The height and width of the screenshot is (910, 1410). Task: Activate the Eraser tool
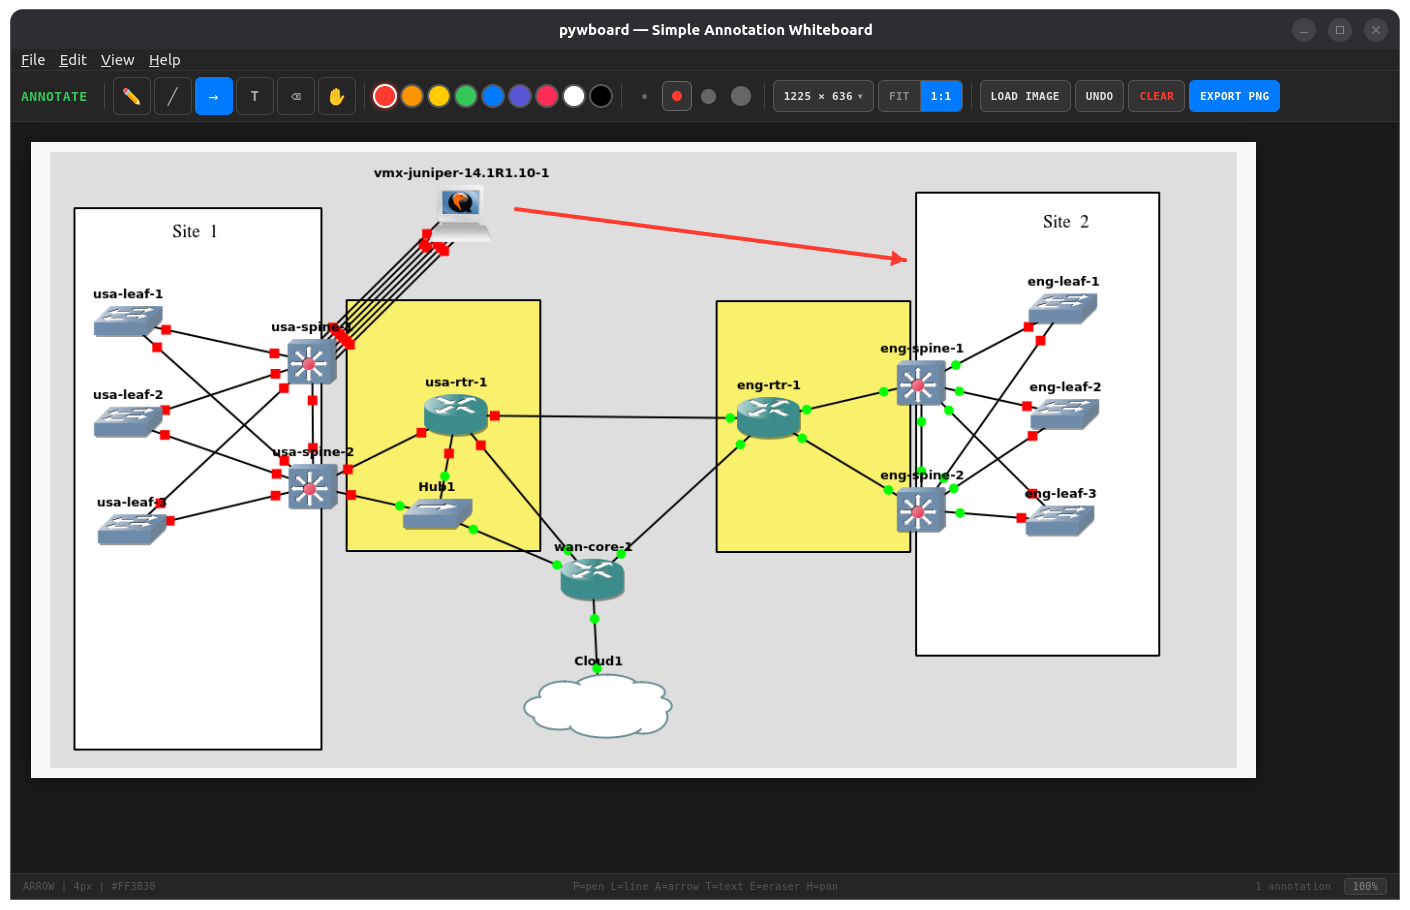(295, 95)
